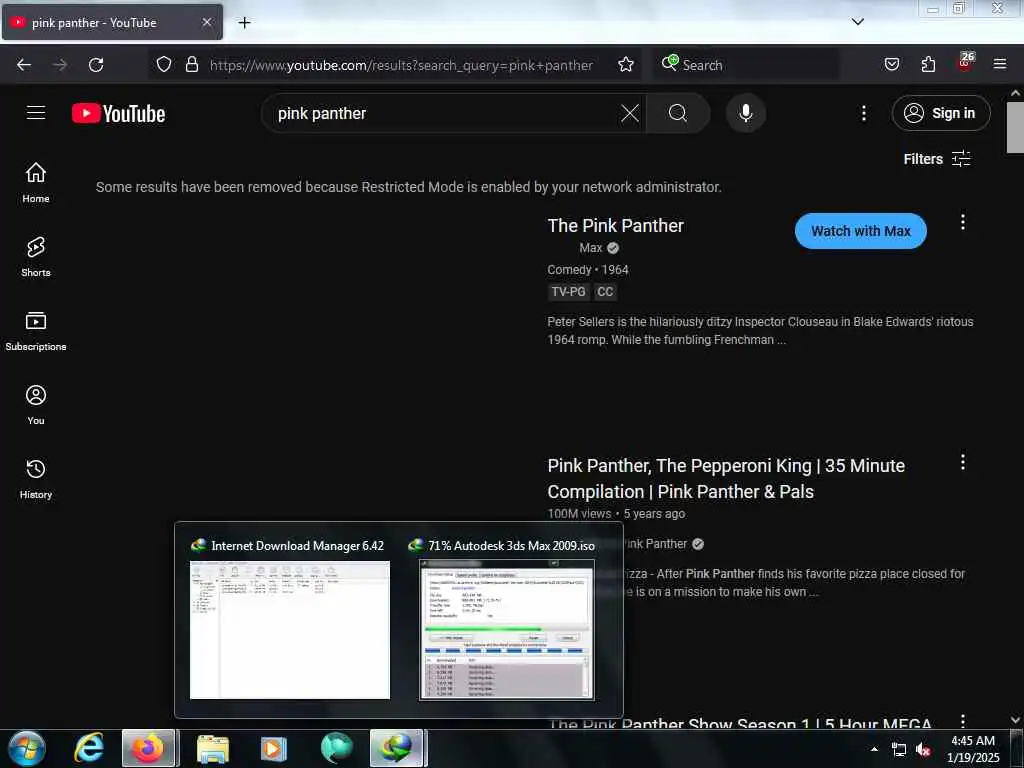Open a new browser tab
The image size is (1024, 768).
244,23
